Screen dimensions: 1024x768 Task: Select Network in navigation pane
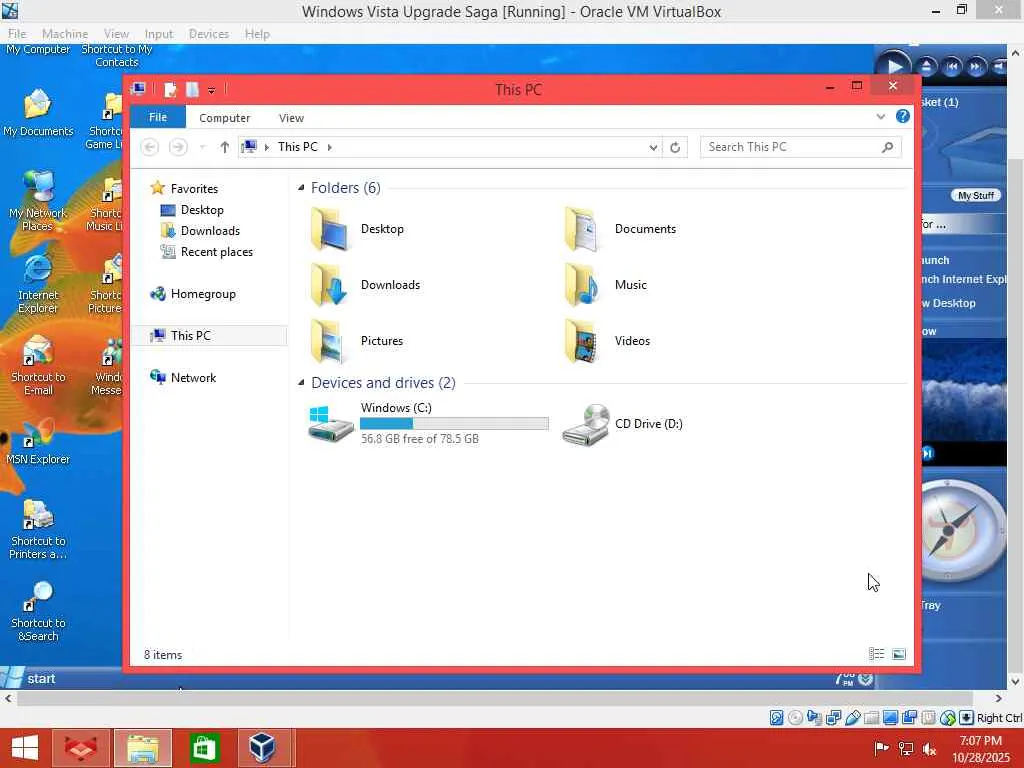click(x=184, y=377)
